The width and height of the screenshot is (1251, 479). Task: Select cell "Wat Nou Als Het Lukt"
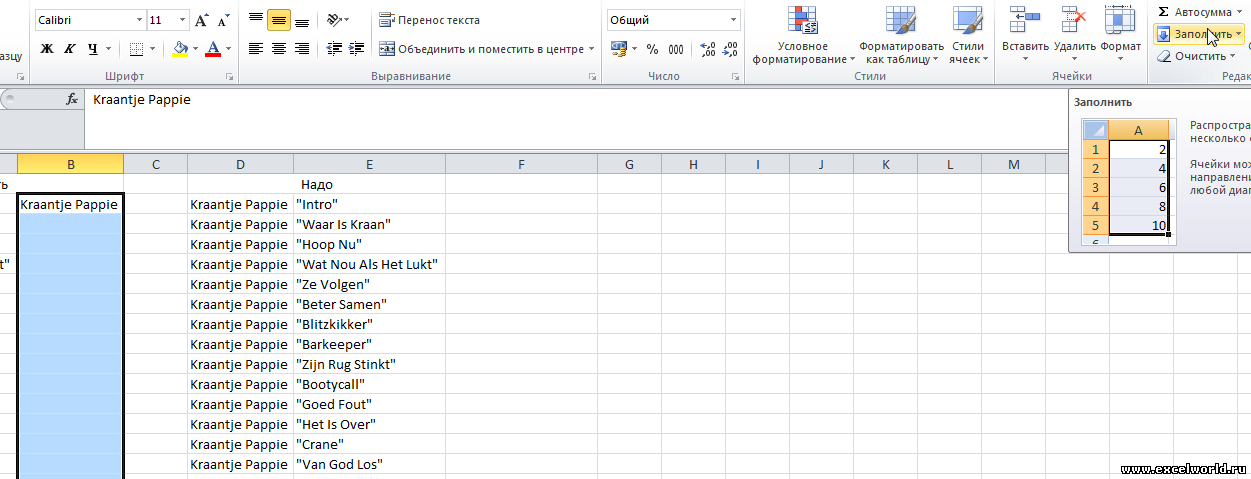(x=369, y=264)
